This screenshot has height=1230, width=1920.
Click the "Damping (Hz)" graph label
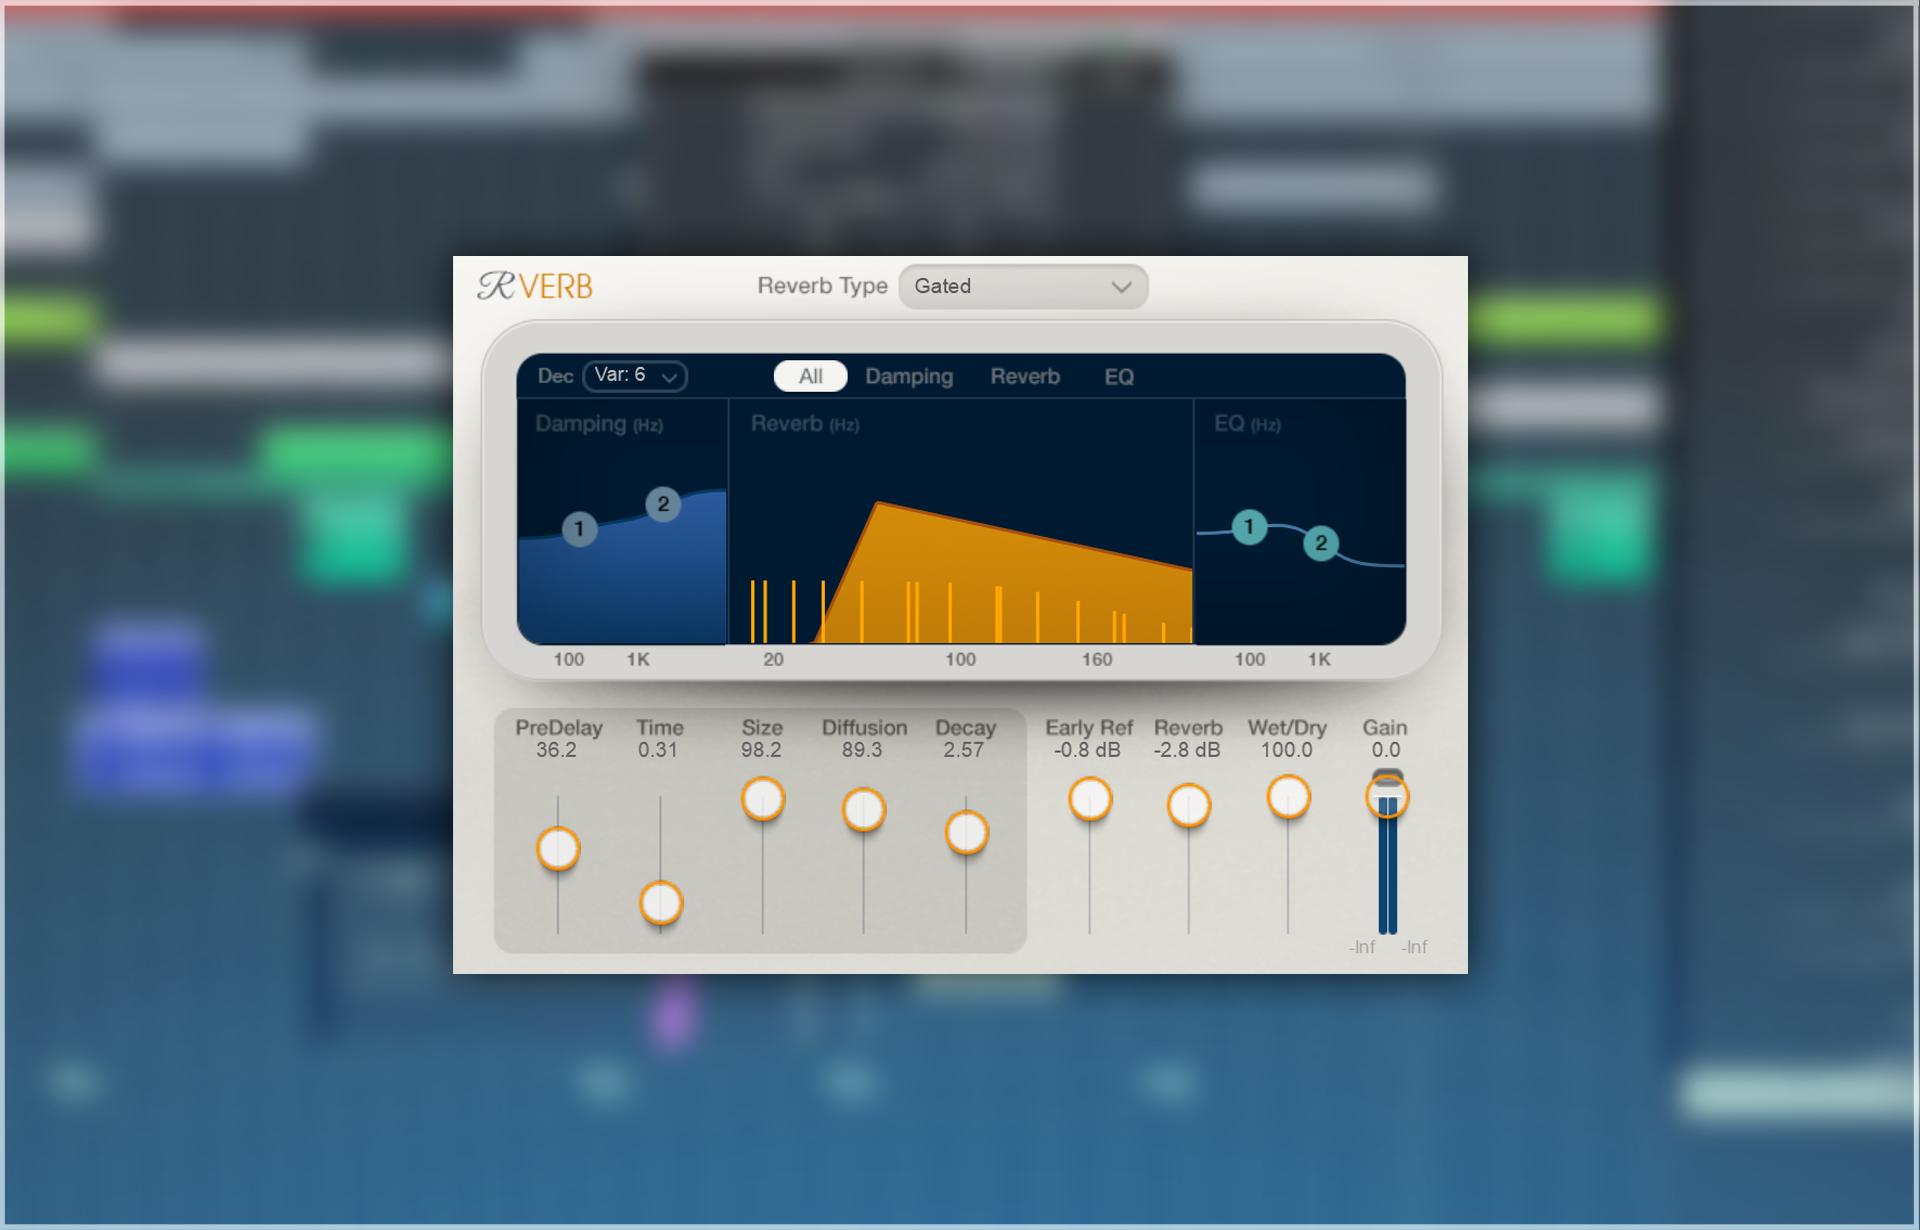[599, 424]
